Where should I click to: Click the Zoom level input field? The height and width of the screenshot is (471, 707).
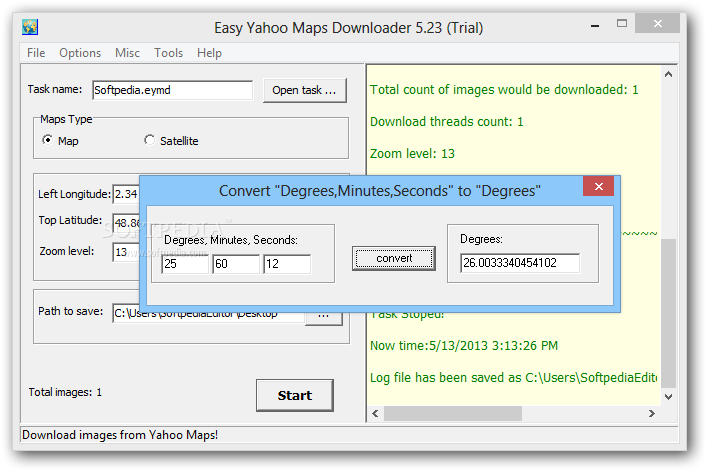coord(126,252)
